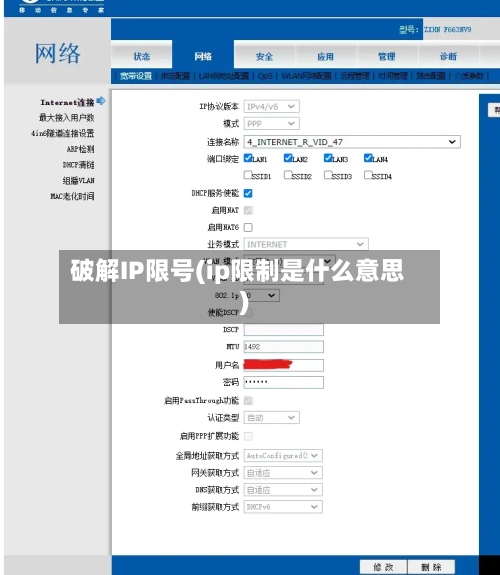Open 组播VLAN in the sidebar

pyautogui.click(x=79, y=180)
